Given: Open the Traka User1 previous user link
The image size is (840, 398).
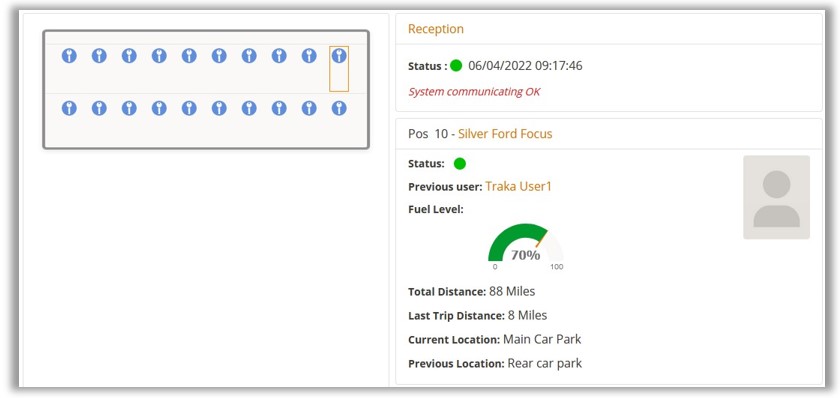Looking at the screenshot, I should click(x=518, y=186).
